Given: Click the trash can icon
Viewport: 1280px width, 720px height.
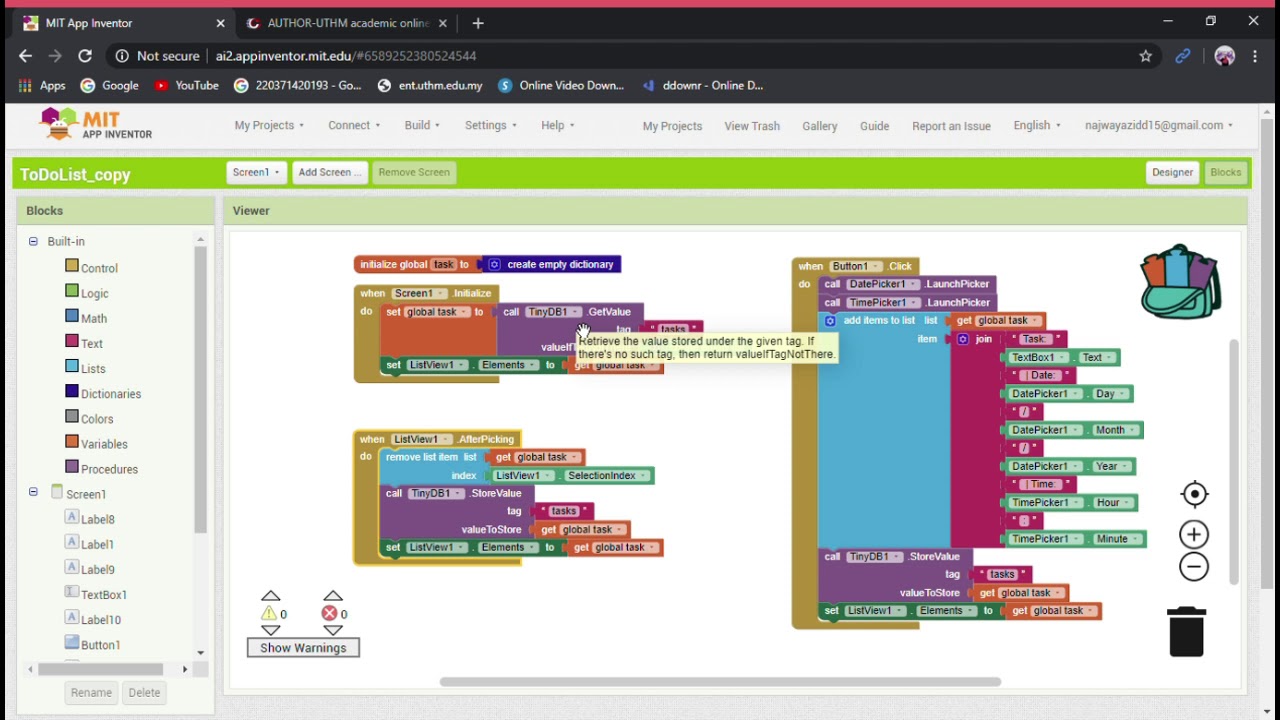Looking at the screenshot, I should click(1187, 631).
